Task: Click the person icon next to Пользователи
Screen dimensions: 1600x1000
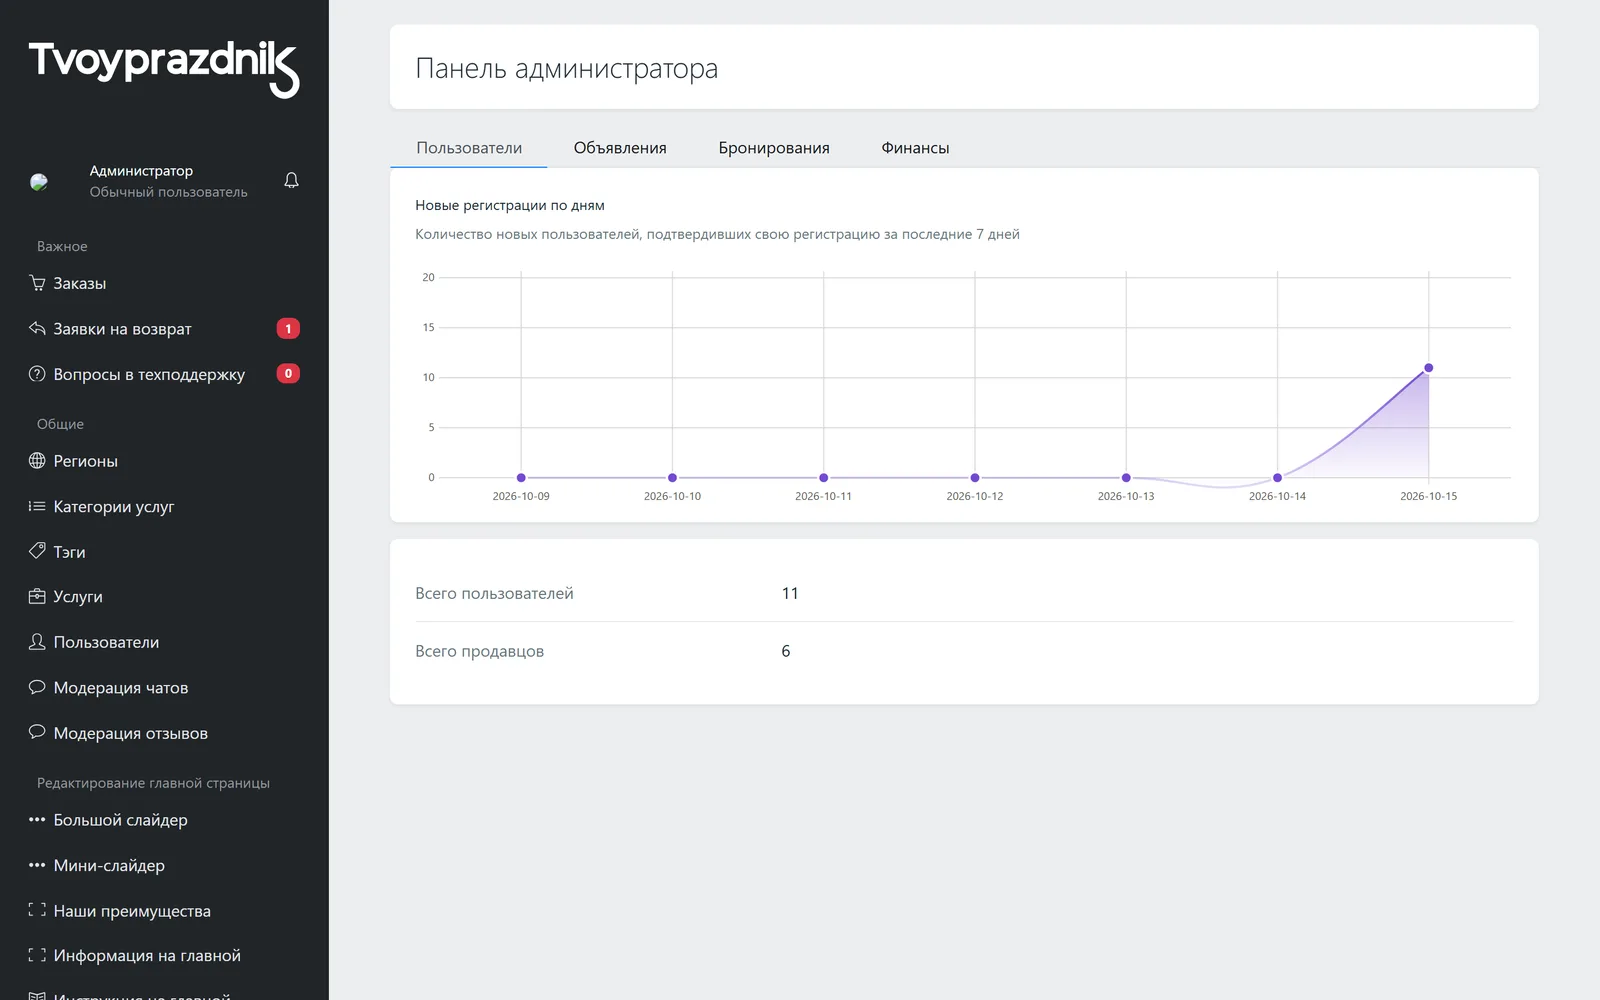Action: pos(37,642)
